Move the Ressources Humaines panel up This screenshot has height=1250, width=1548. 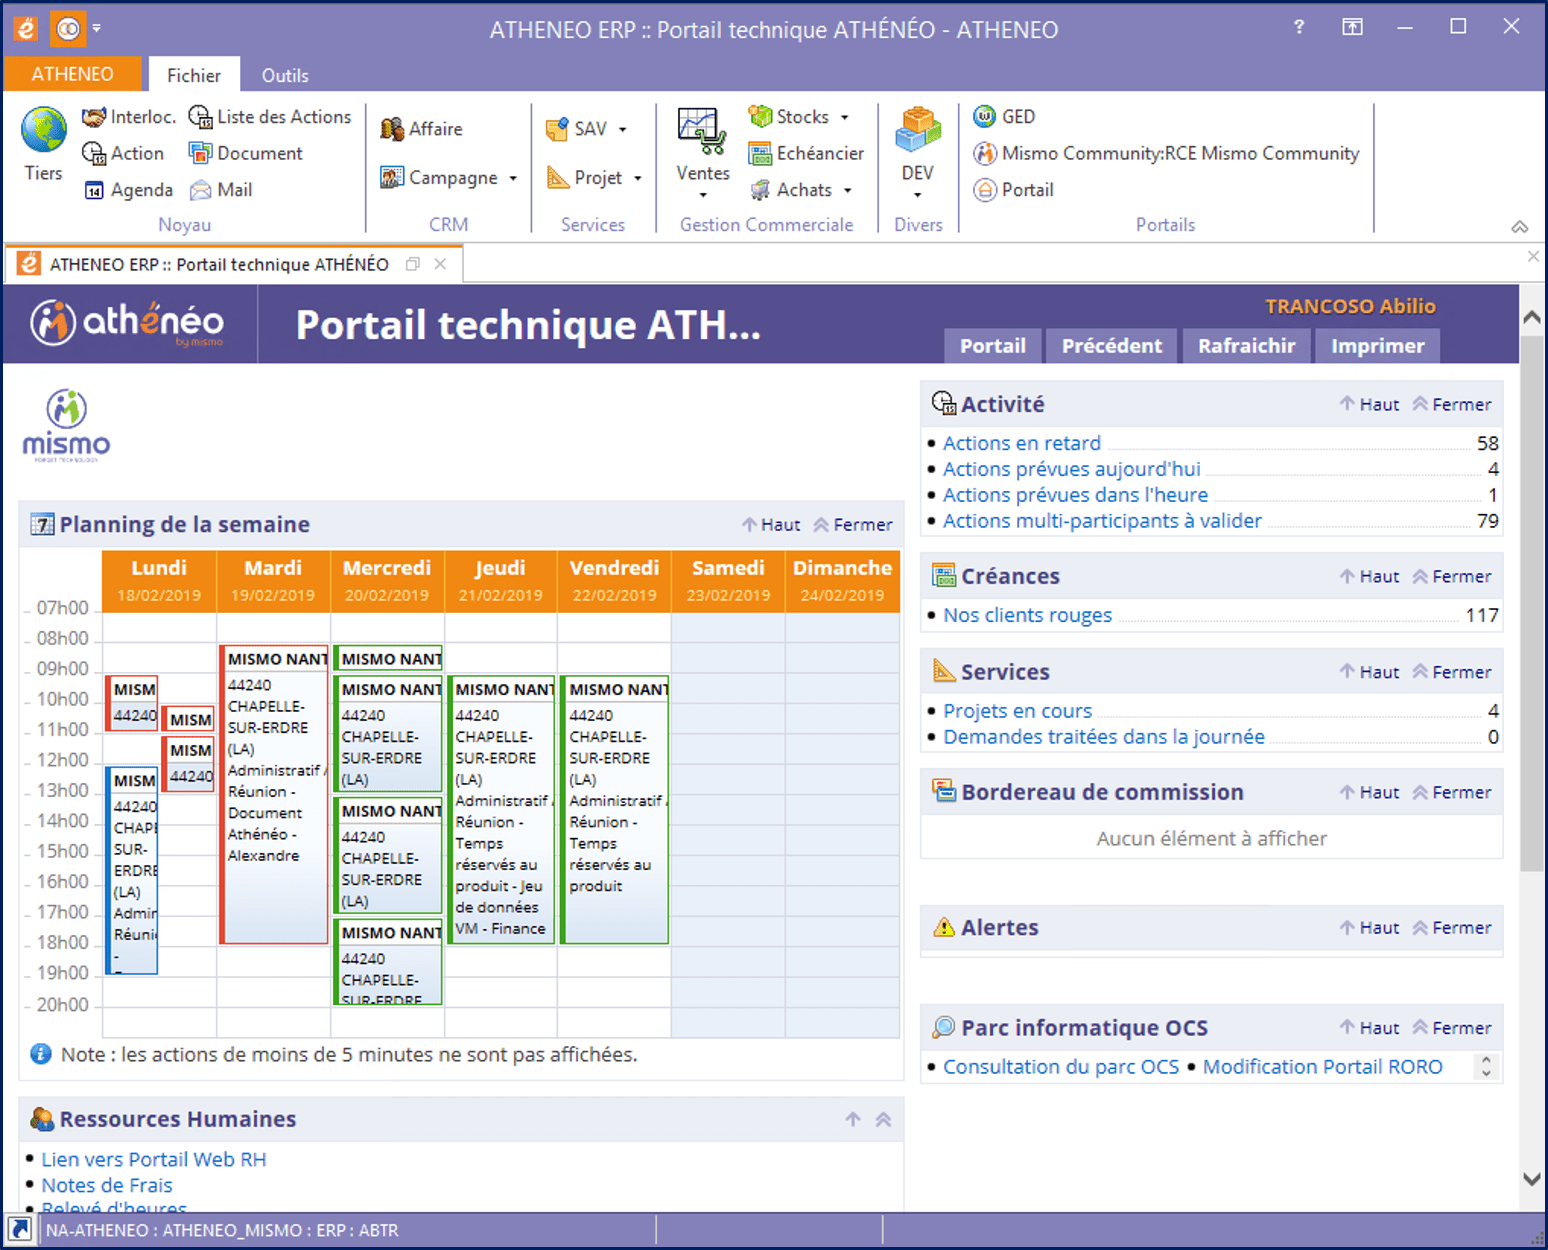click(853, 1119)
